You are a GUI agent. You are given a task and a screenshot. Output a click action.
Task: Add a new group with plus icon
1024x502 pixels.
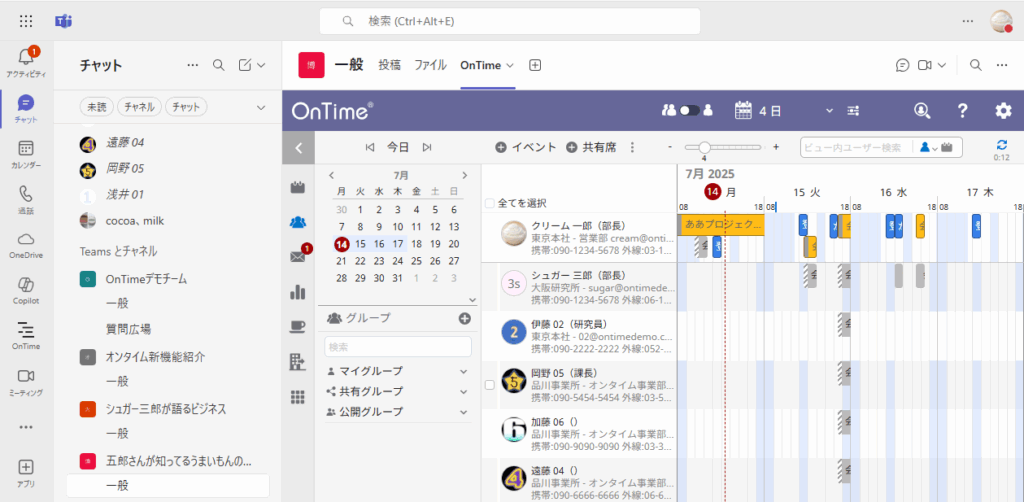coord(464,319)
